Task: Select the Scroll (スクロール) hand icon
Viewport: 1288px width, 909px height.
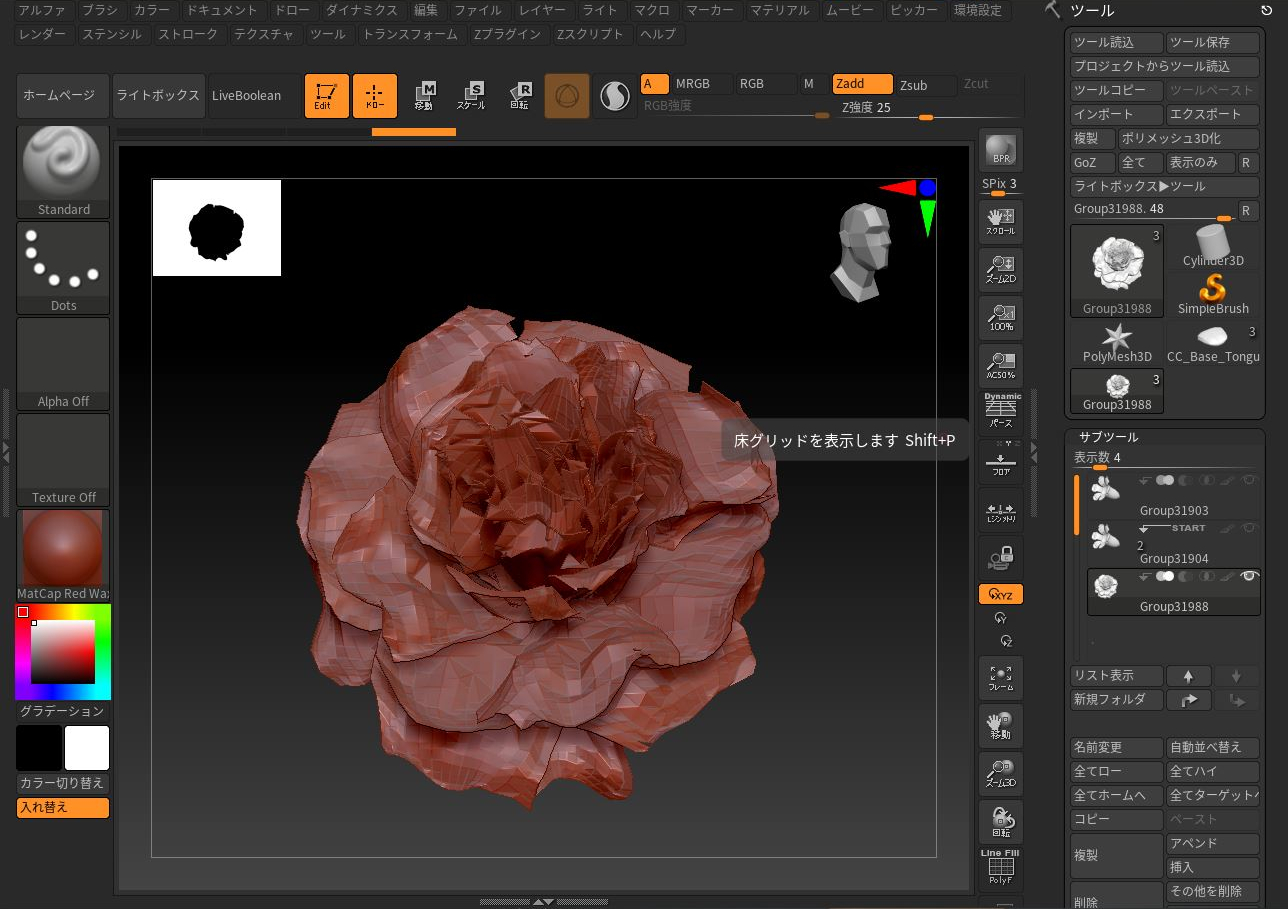Action: point(1001,221)
